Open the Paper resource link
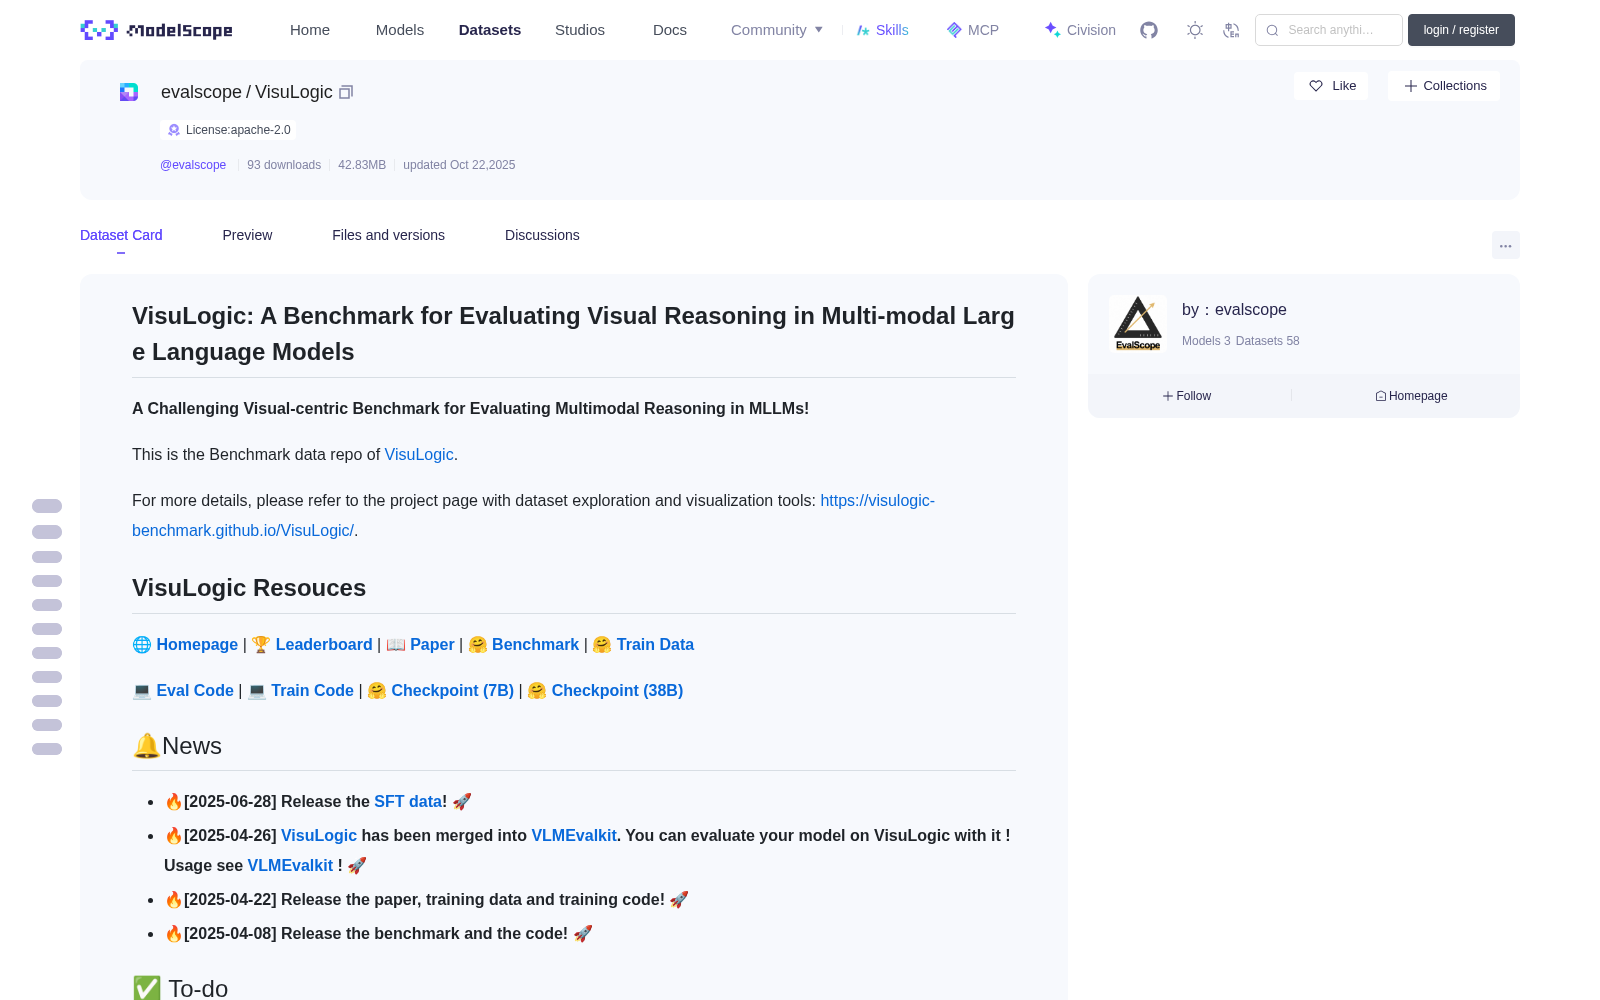1600x1000 pixels. [432, 645]
